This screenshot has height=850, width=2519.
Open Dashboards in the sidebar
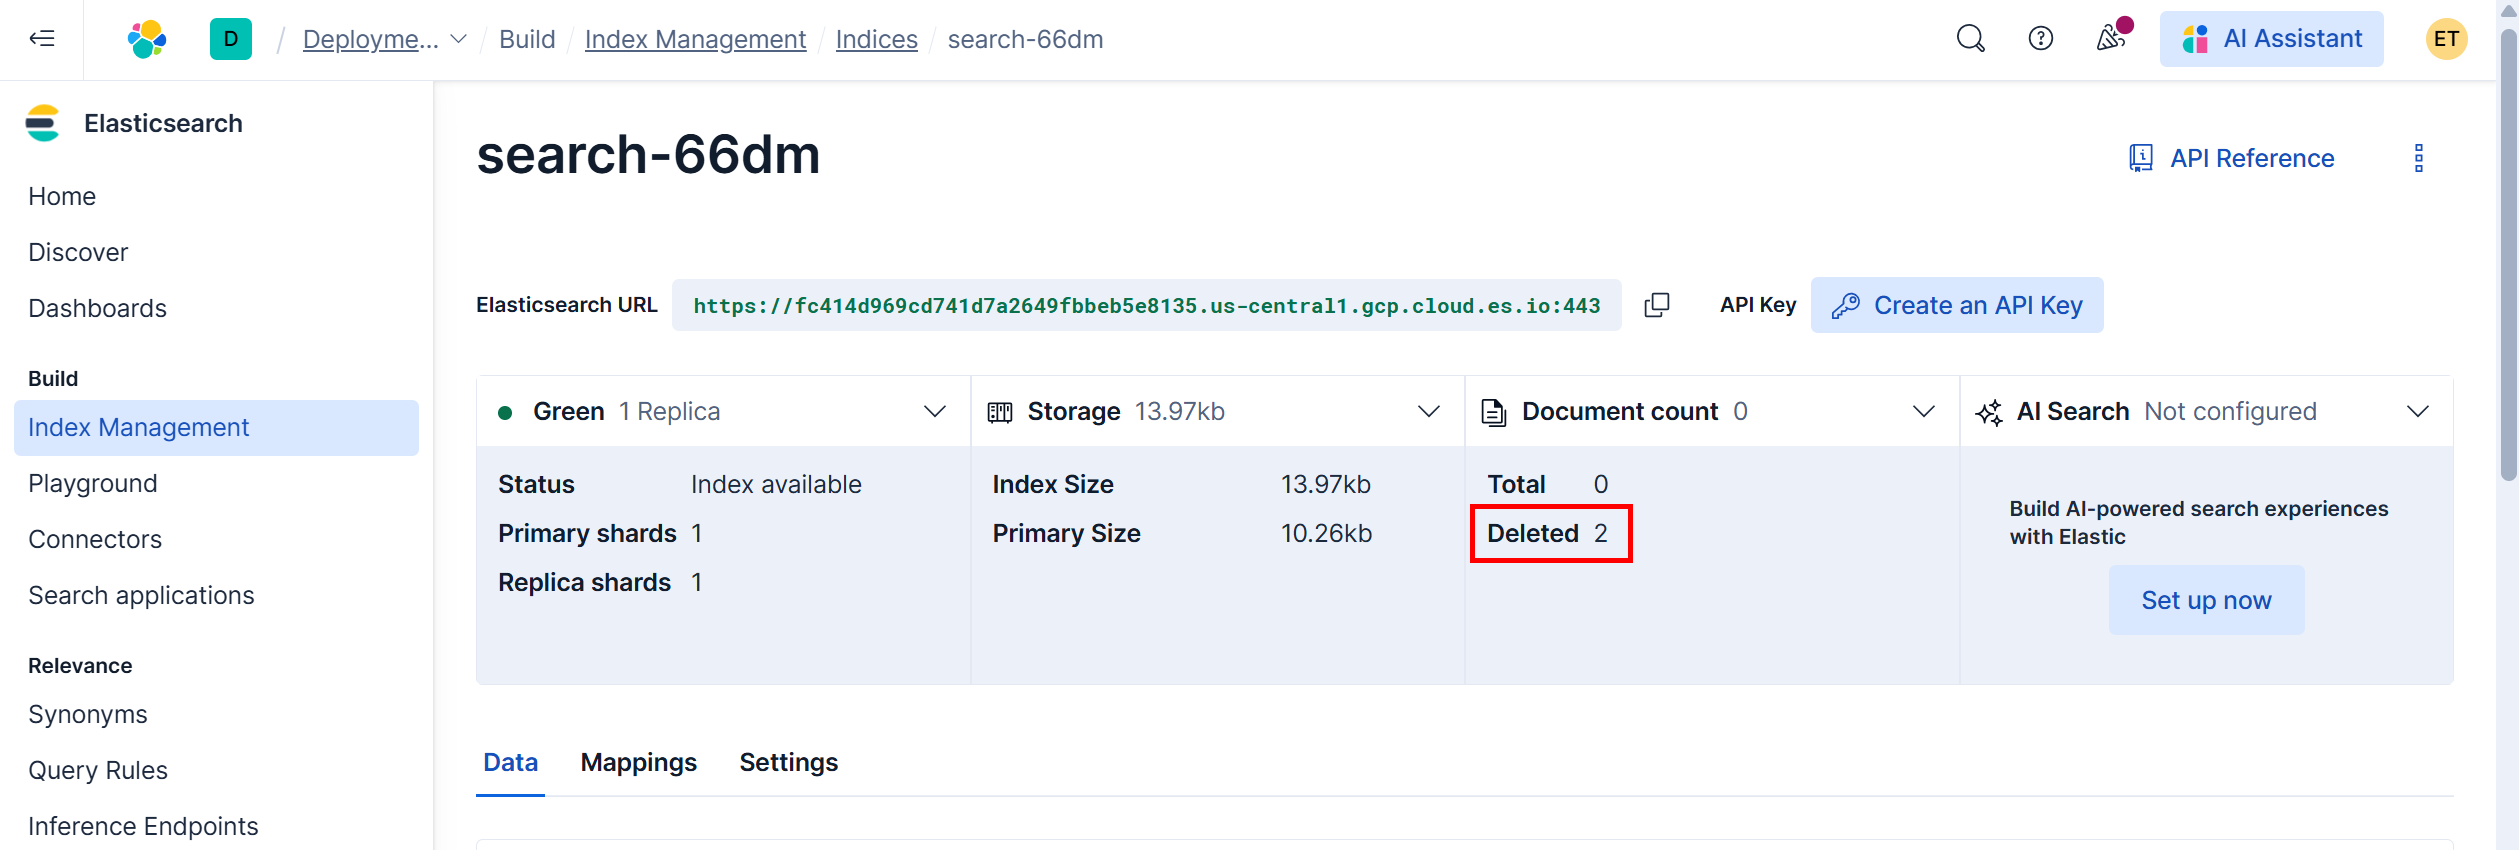[97, 309]
